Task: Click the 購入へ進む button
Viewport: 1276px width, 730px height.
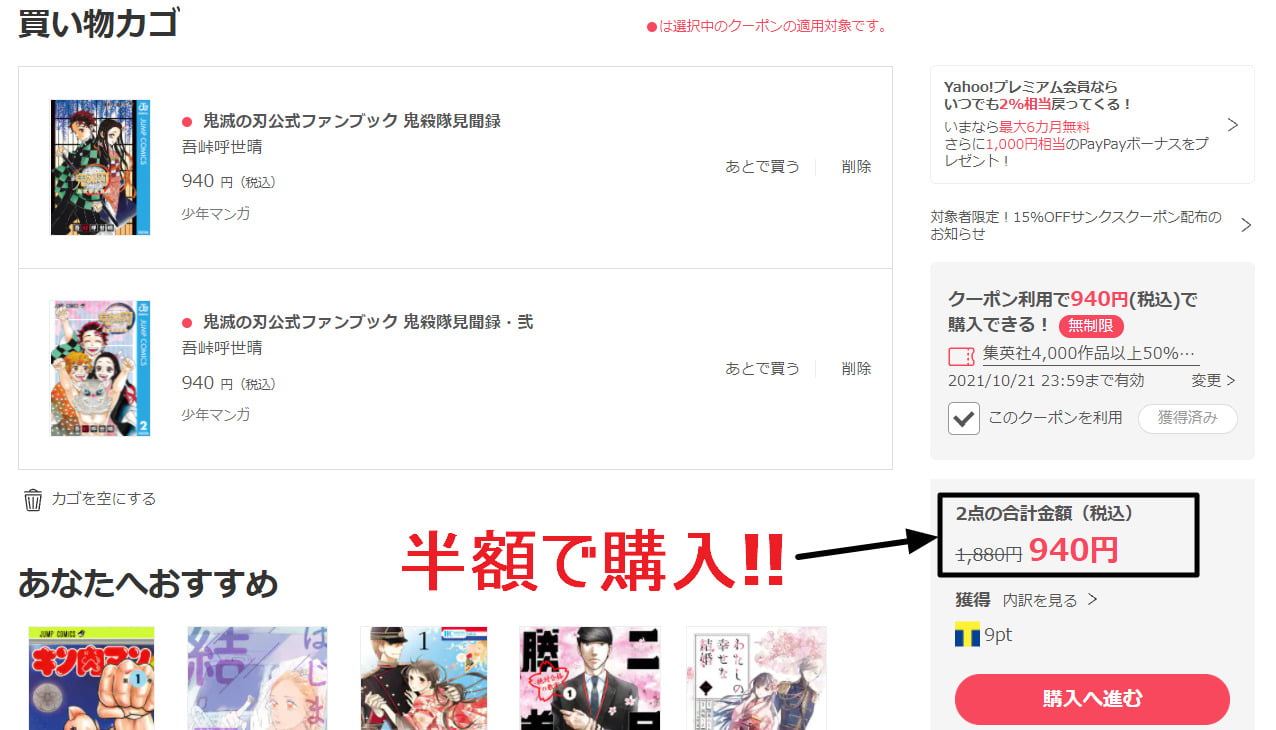Action: click(x=1092, y=699)
